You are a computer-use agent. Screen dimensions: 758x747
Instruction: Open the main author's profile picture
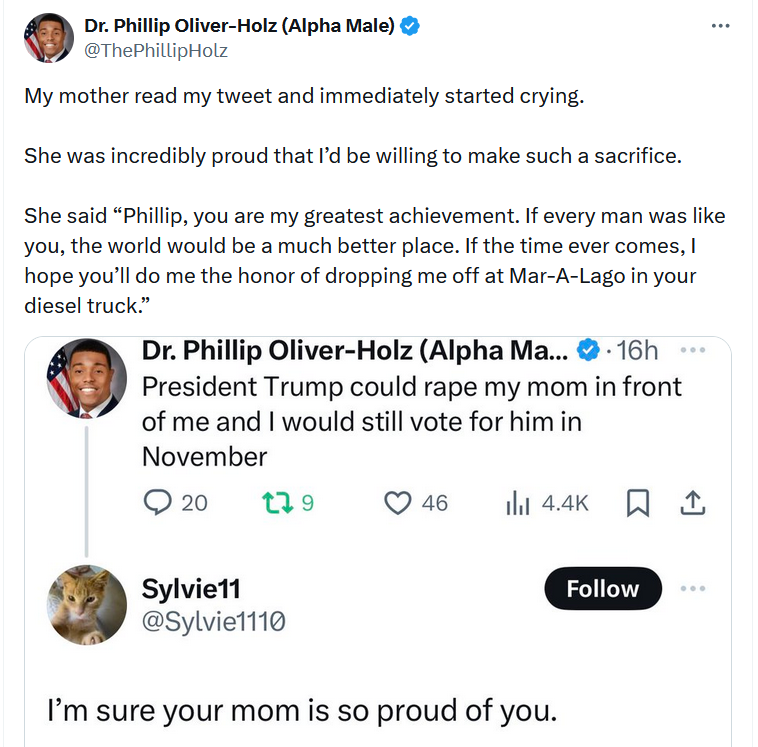point(48,38)
